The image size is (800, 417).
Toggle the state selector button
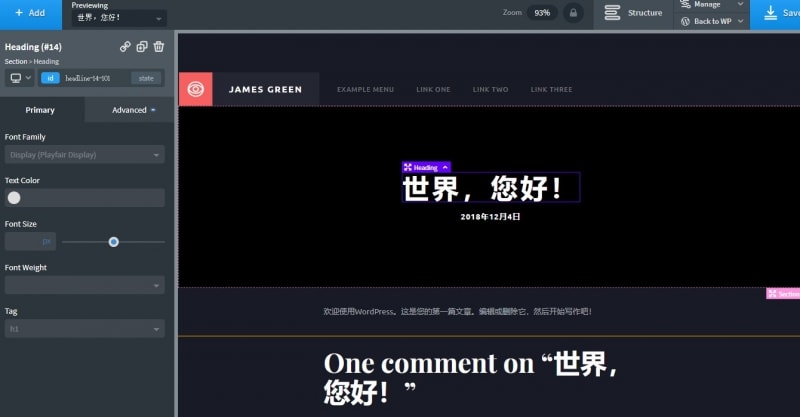(x=146, y=78)
